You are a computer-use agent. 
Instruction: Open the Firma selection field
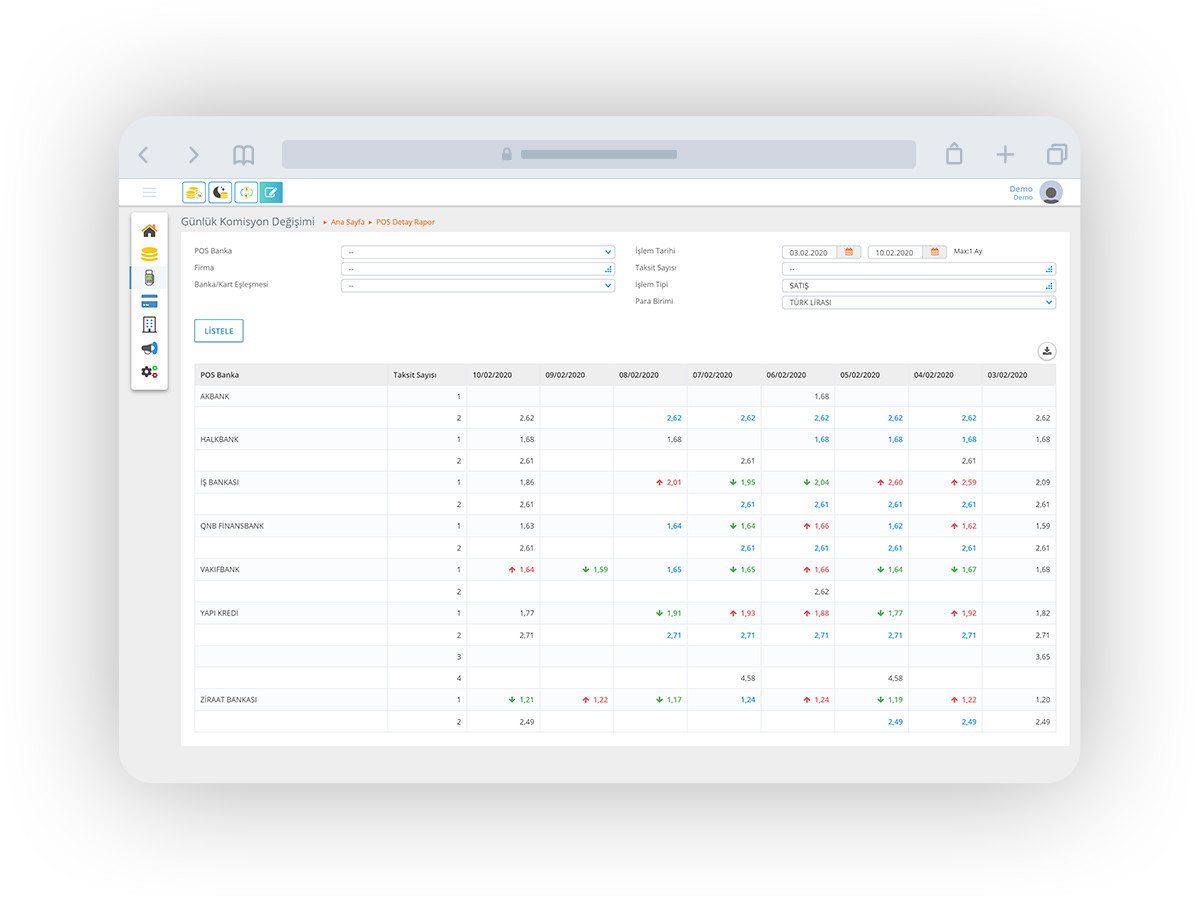478,269
